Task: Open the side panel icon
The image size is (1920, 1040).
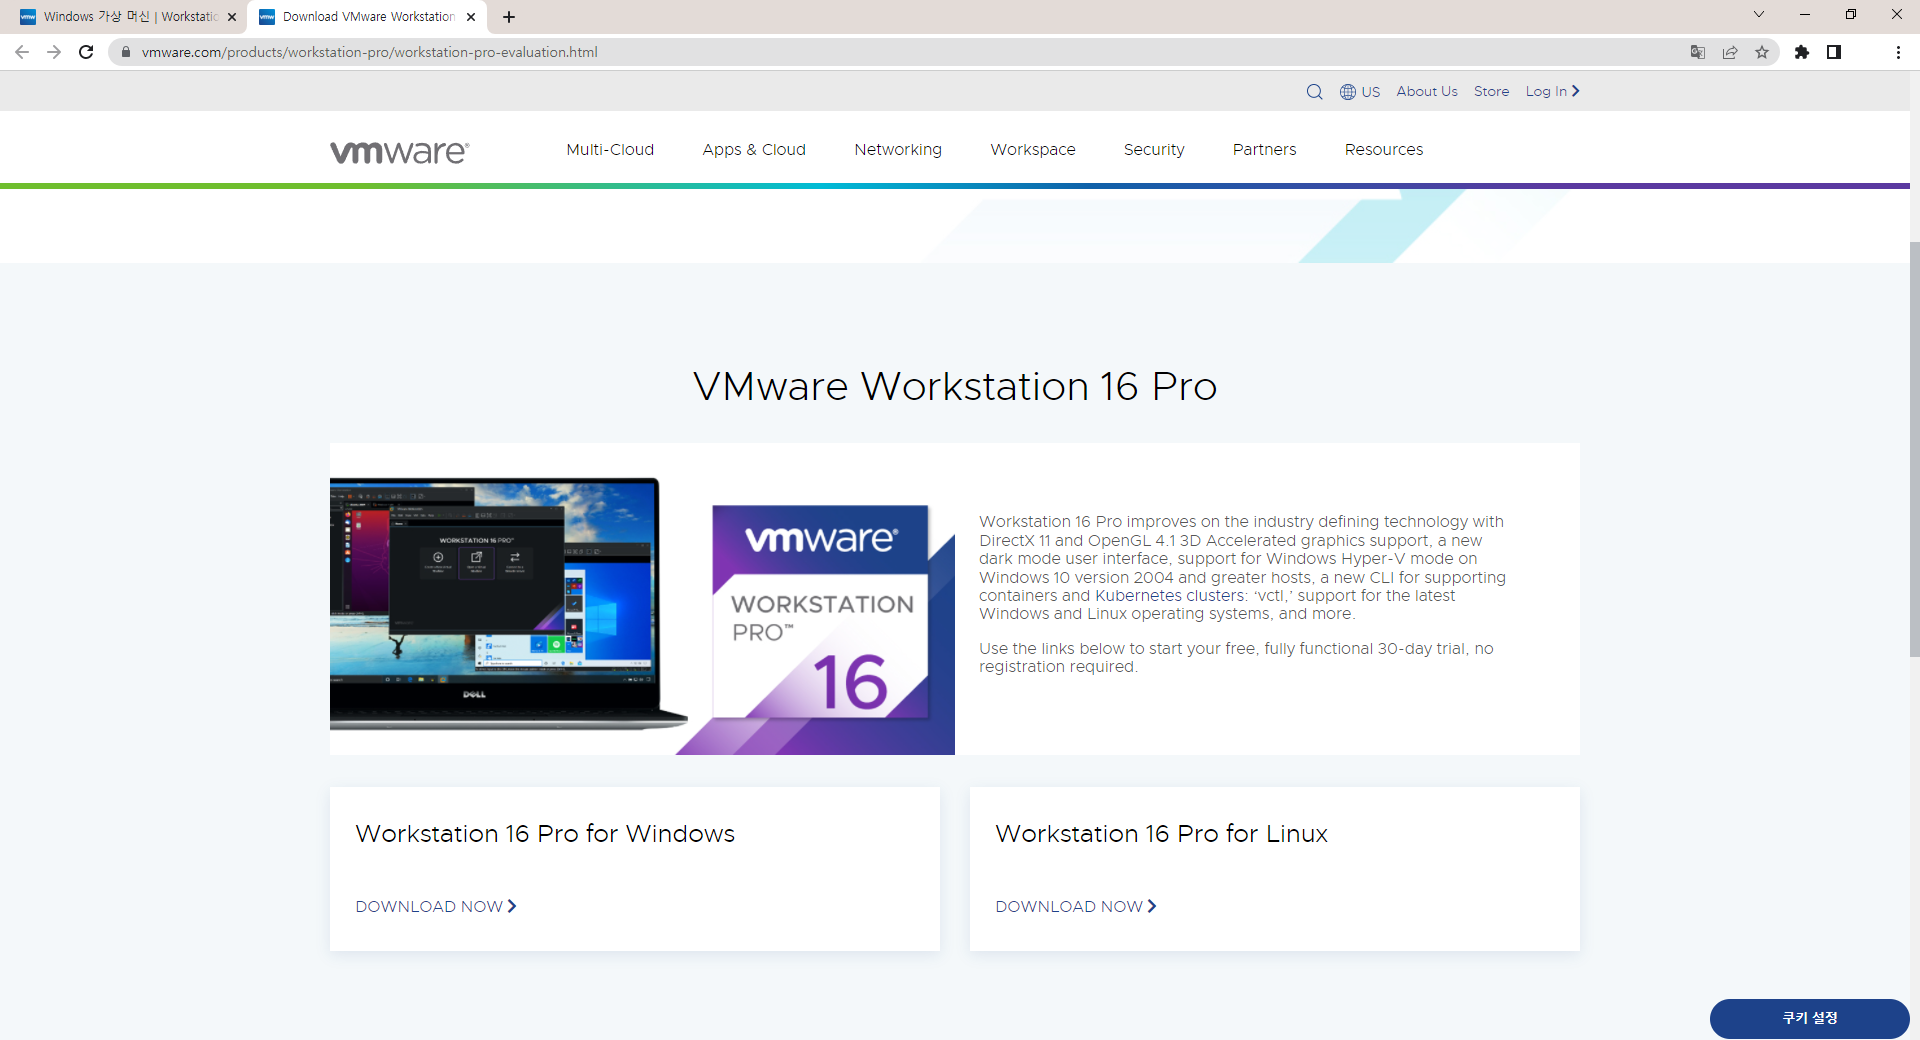Action: point(1834,52)
